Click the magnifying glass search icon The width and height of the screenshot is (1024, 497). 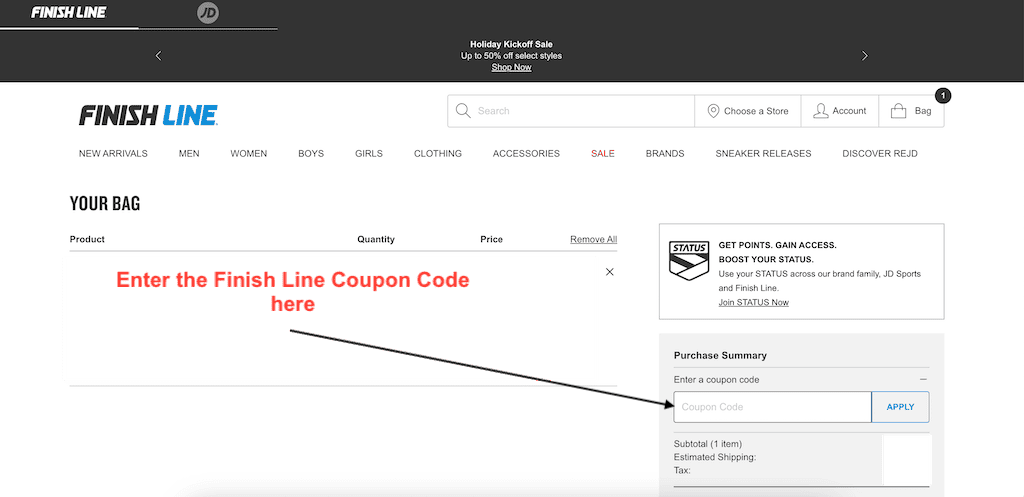coord(463,110)
